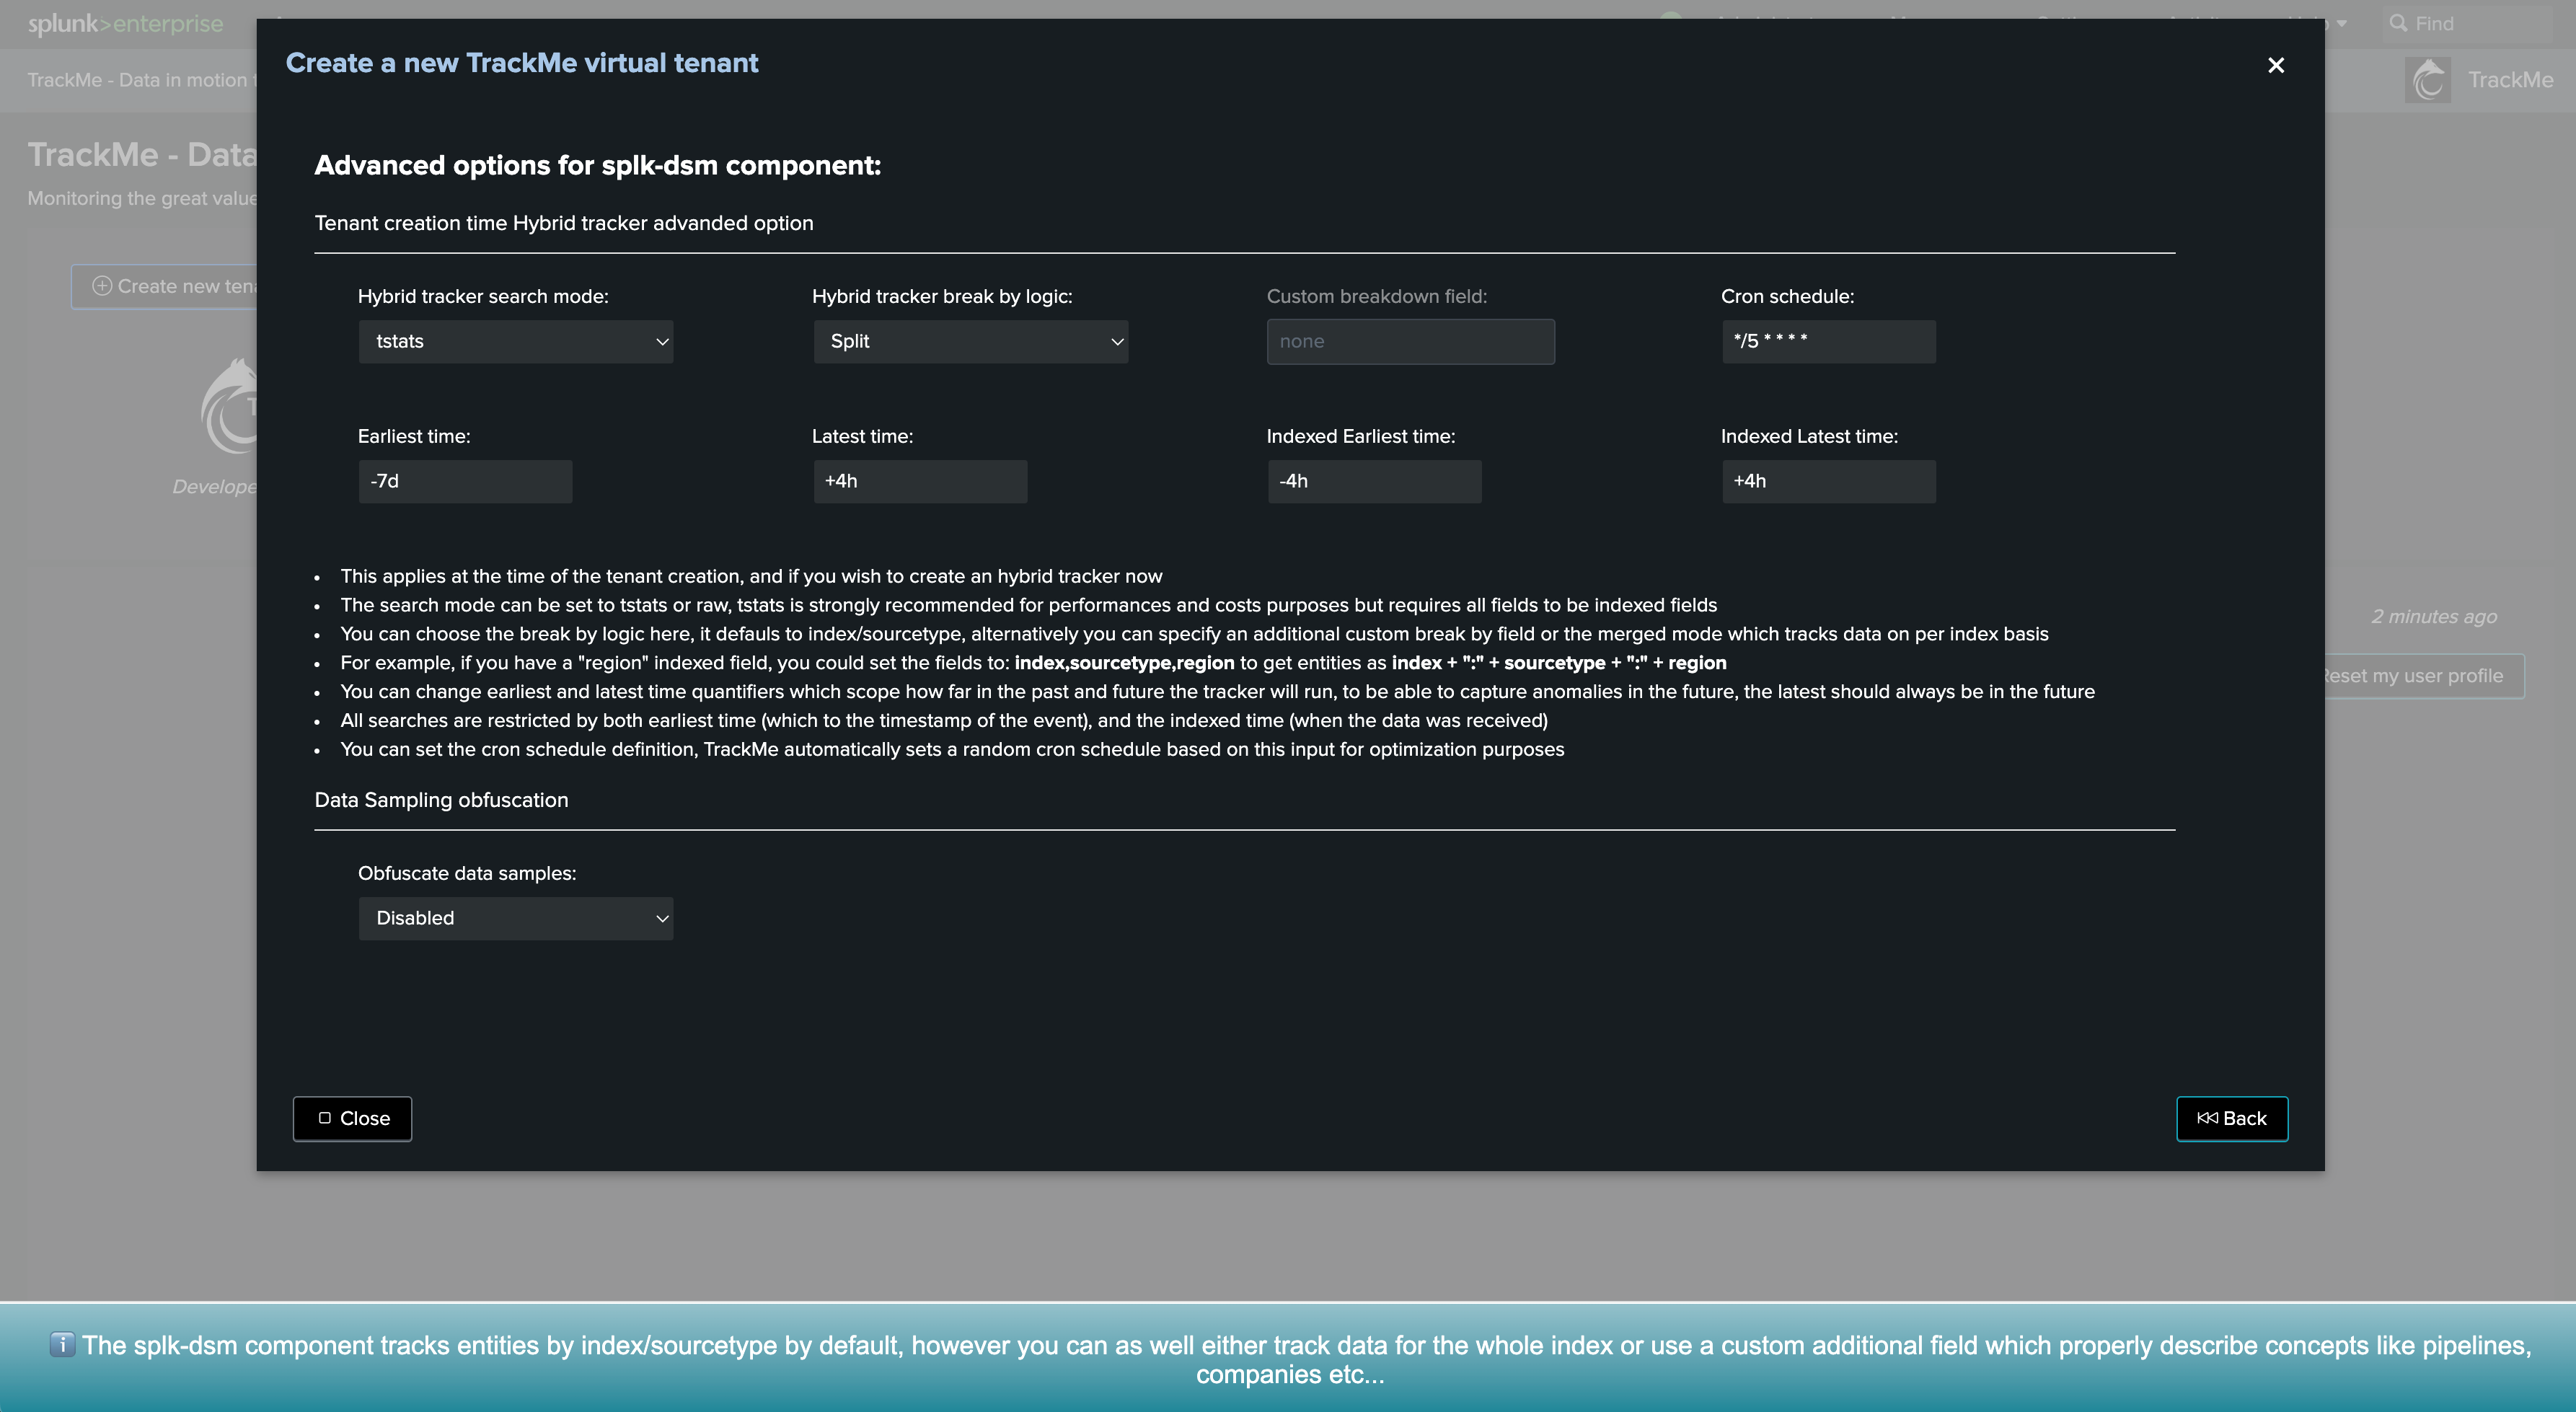2576x1412 pixels.
Task: Click the Find search box in Splunk bar
Action: click(x=2468, y=23)
